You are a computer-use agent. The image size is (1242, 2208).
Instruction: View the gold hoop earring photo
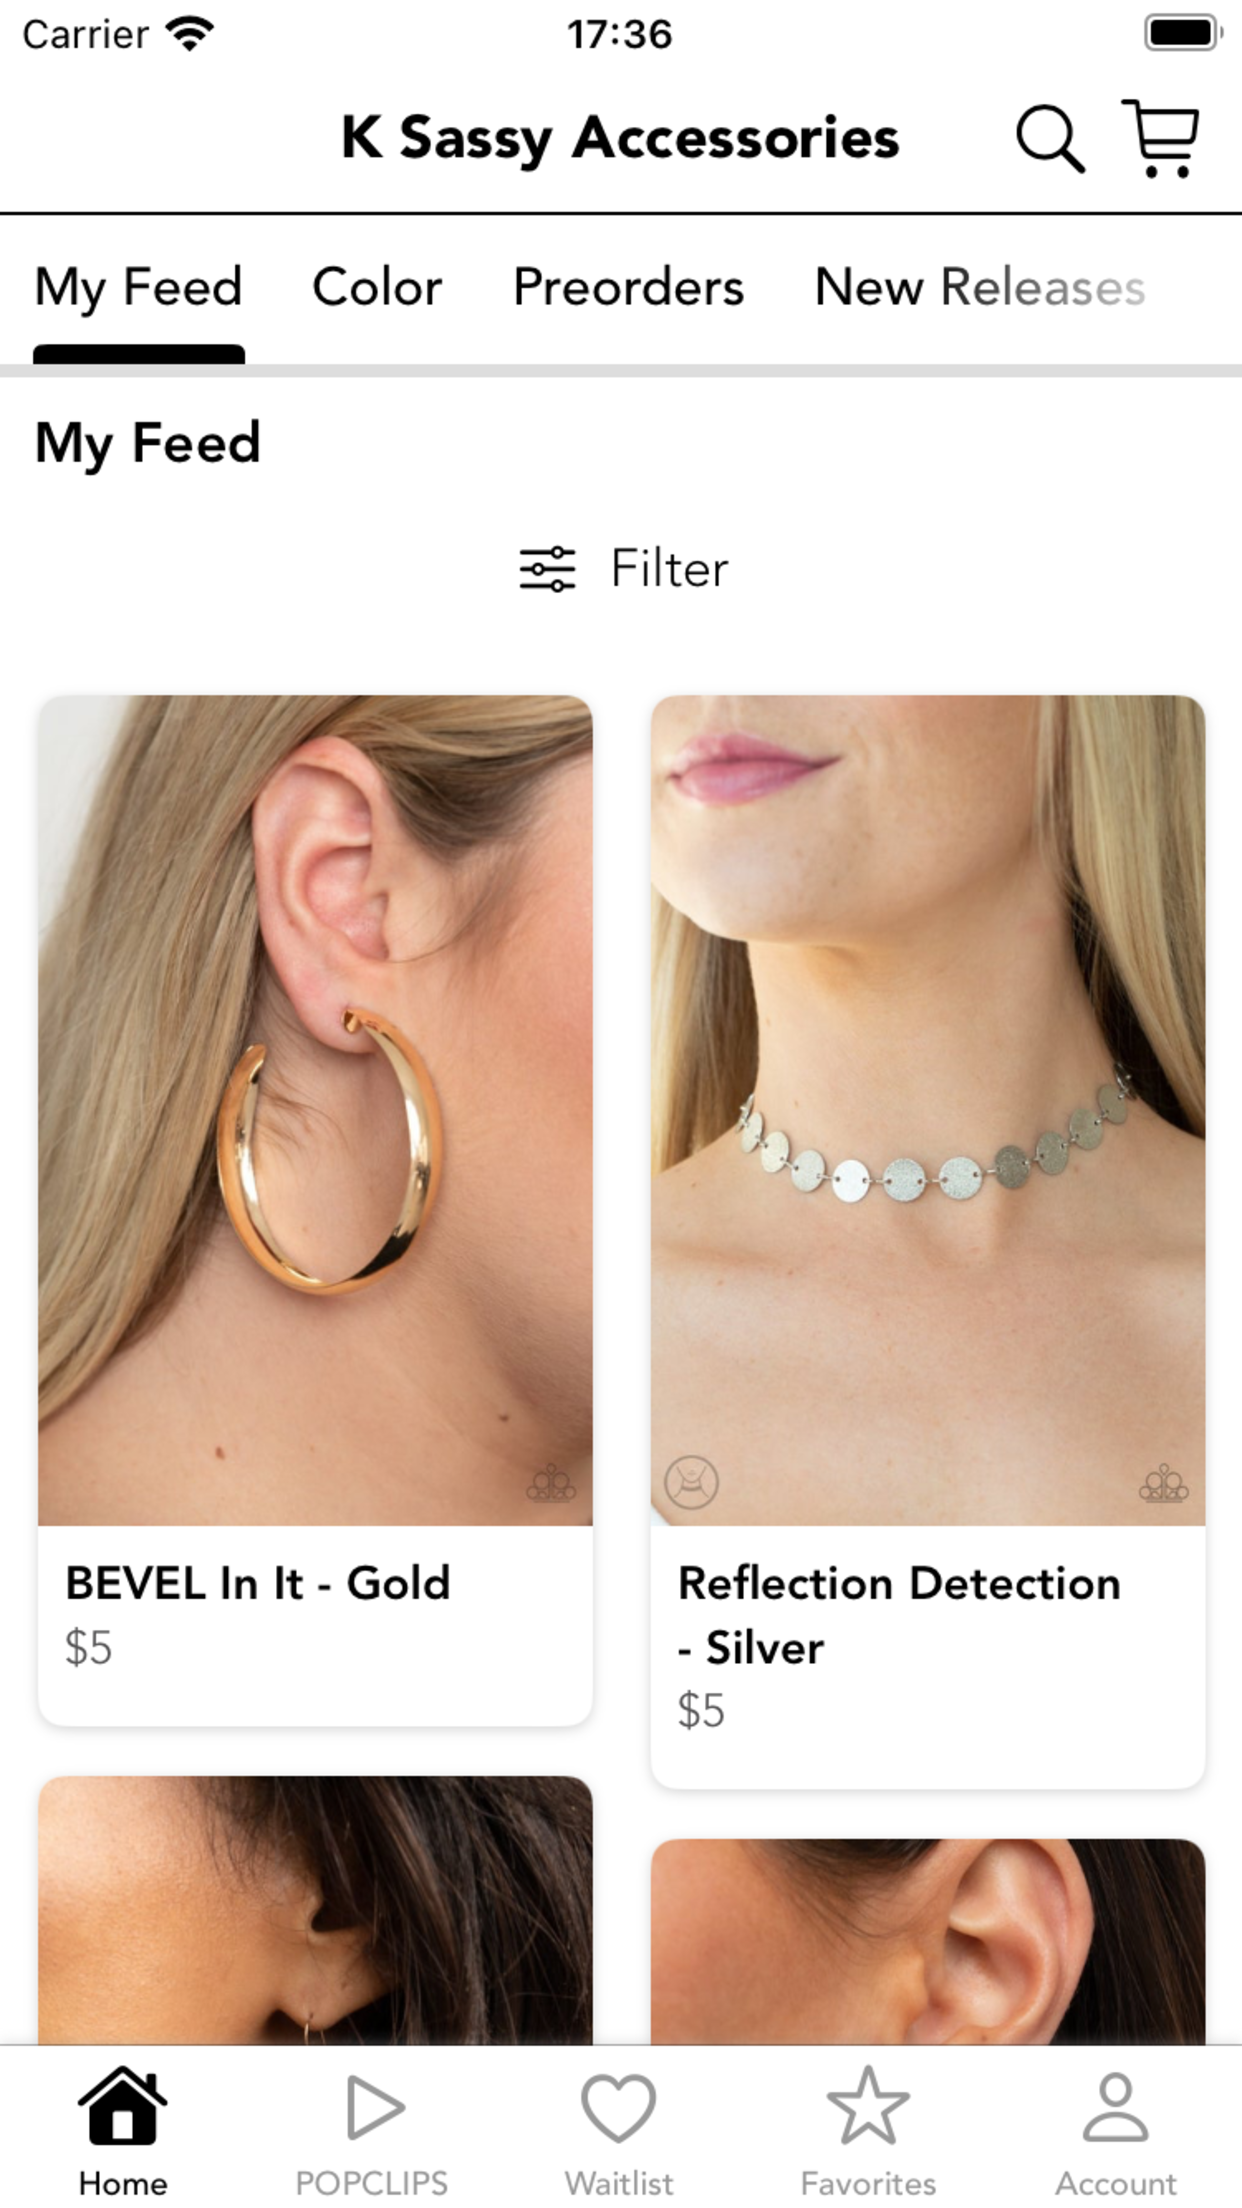point(315,1110)
